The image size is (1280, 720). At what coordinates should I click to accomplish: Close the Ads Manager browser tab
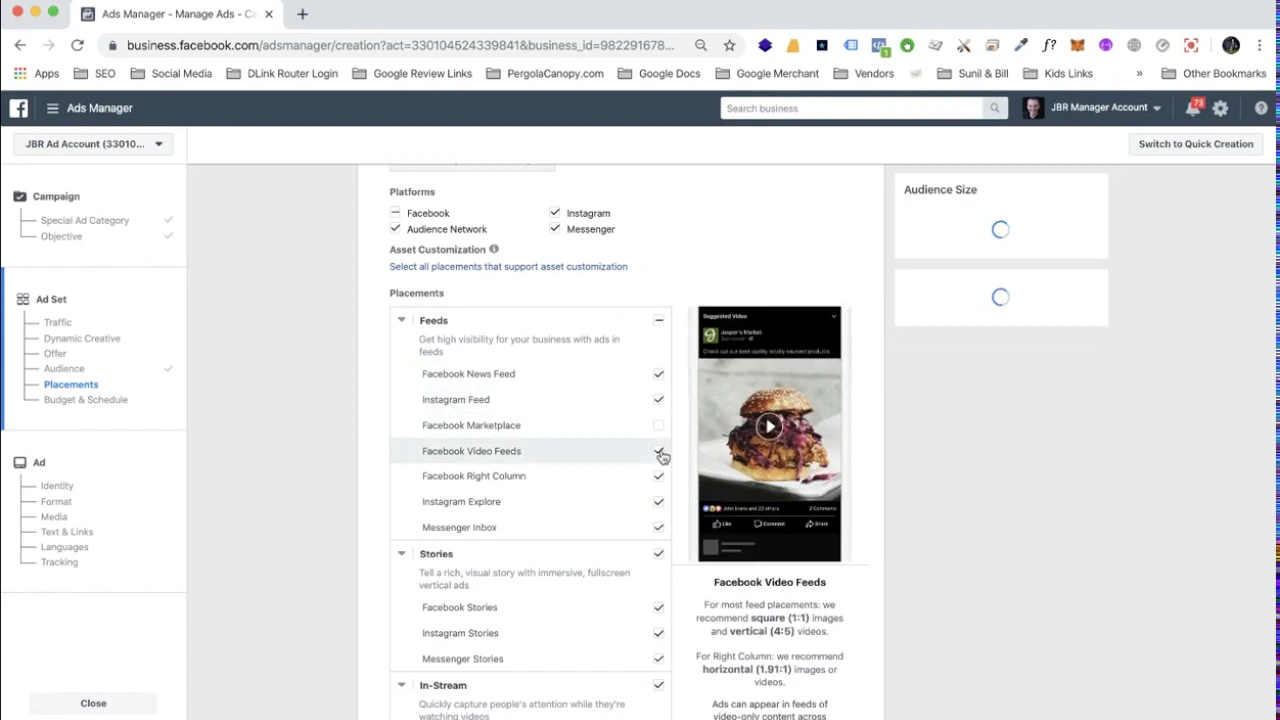click(x=268, y=14)
